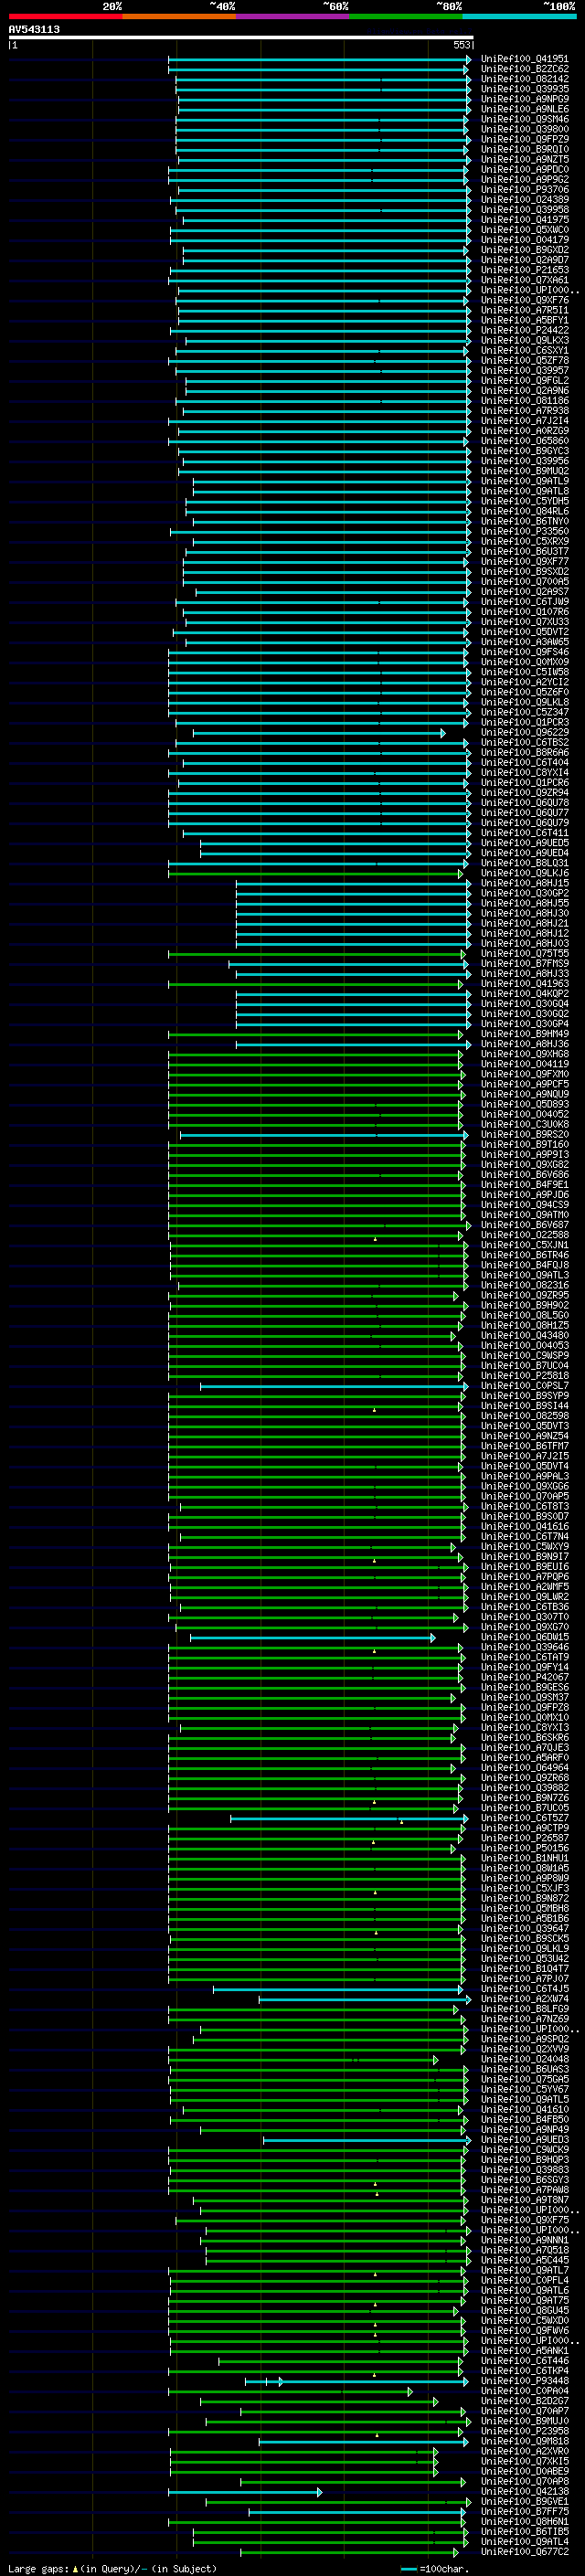Select the label UniRef100_O65860
The image size is (585, 2576).
pos(525,441)
